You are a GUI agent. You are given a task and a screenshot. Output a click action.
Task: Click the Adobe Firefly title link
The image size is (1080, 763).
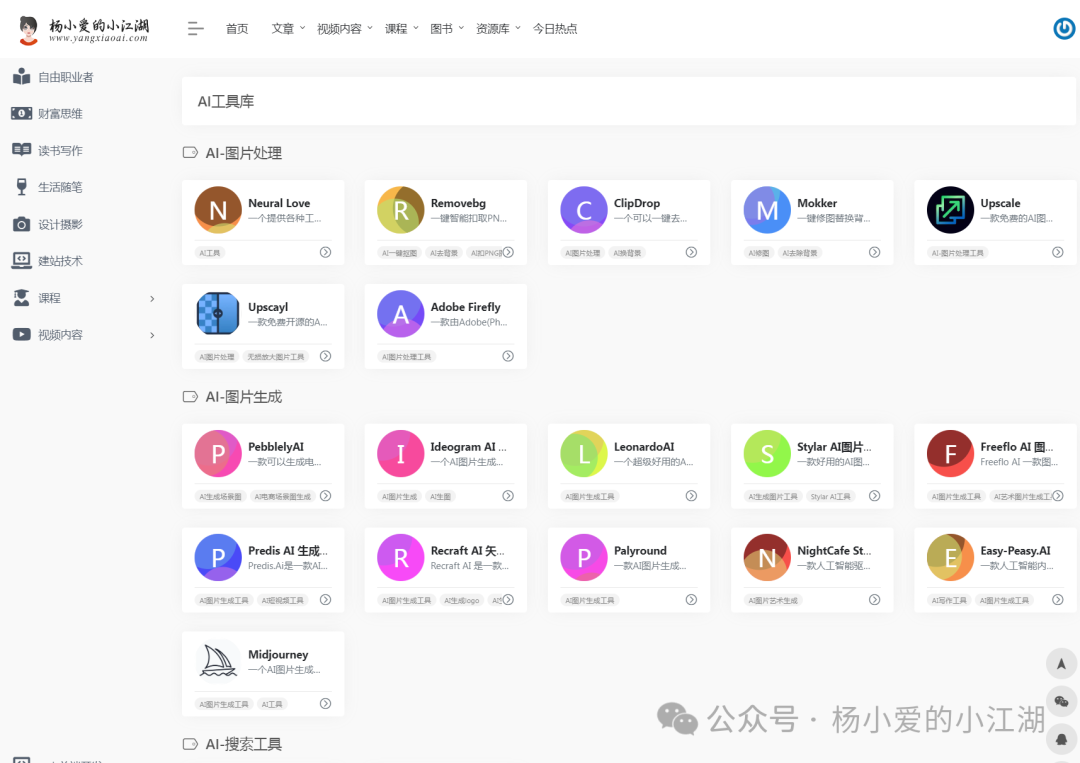coord(466,306)
